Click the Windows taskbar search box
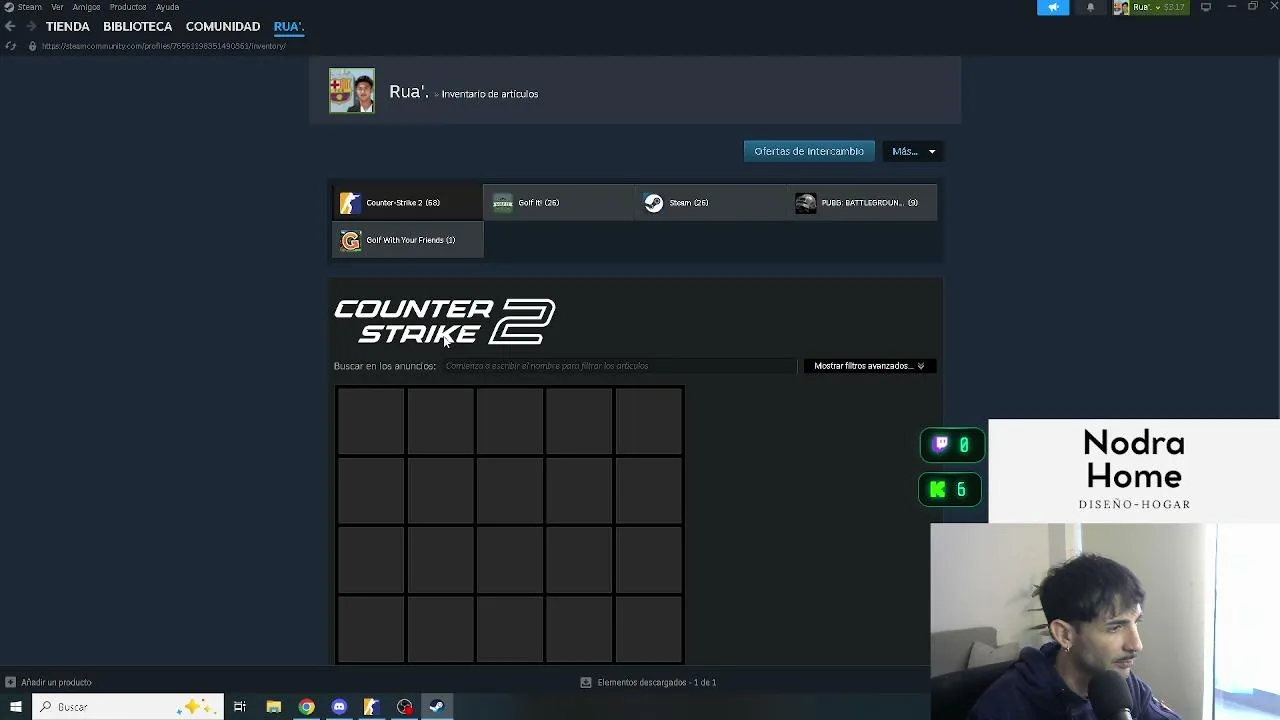Image resolution: width=1280 pixels, height=720 pixels. [x=127, y=707]
